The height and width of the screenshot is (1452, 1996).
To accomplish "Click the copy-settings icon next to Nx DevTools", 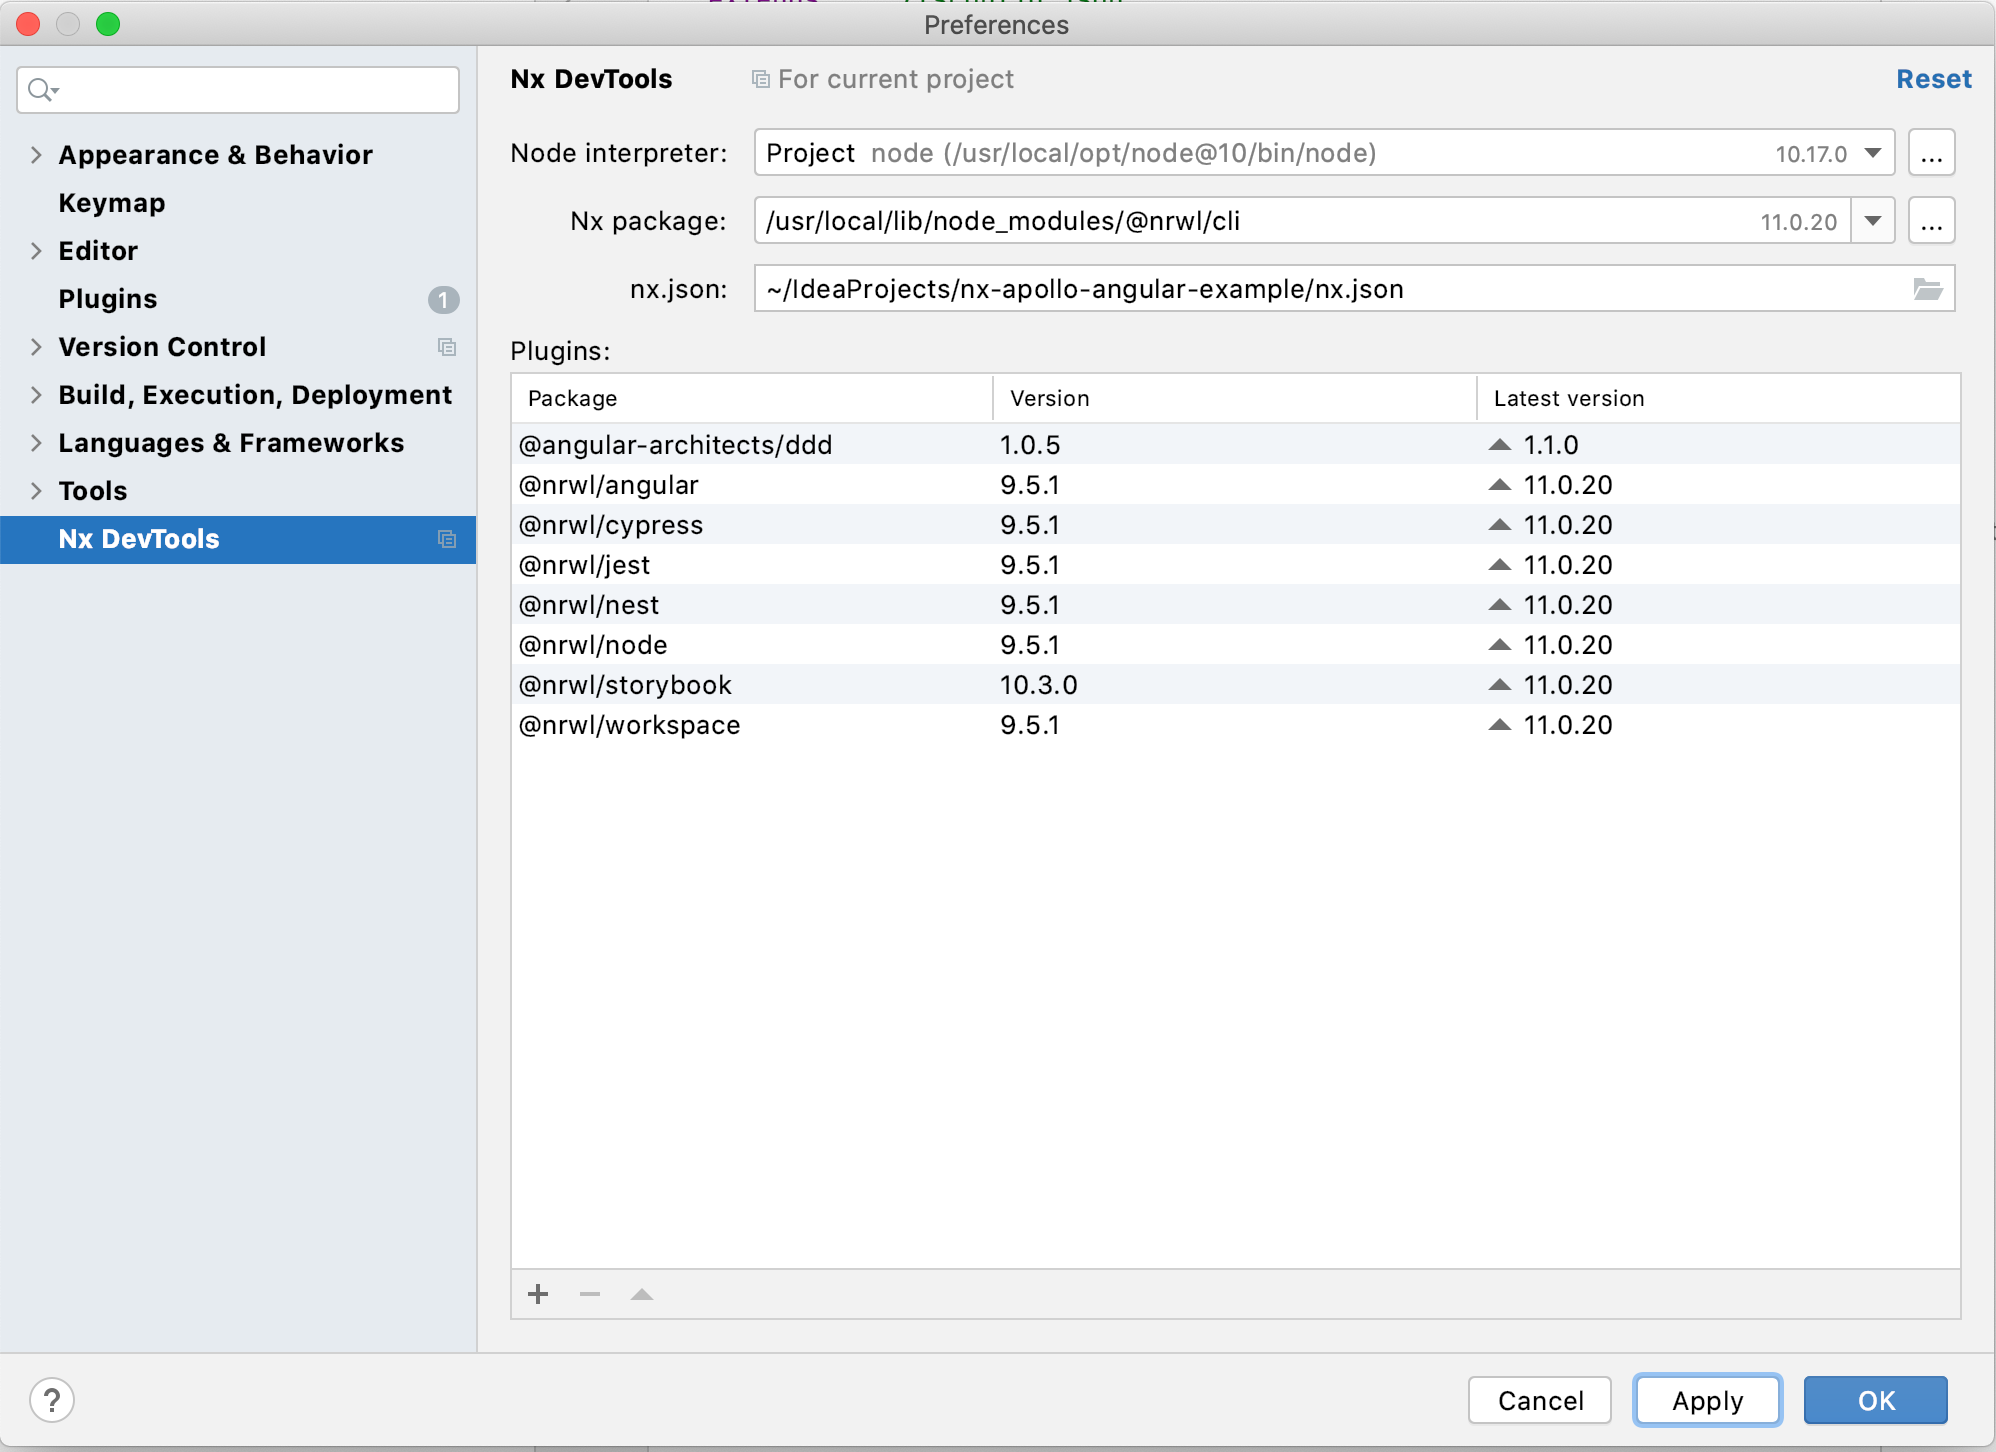I will pos(447,539).
